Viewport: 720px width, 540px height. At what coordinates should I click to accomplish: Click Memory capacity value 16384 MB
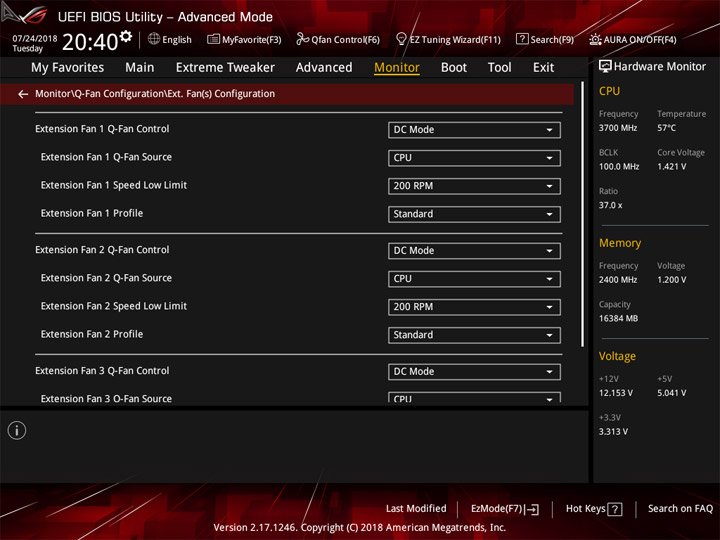pos(619,318)
